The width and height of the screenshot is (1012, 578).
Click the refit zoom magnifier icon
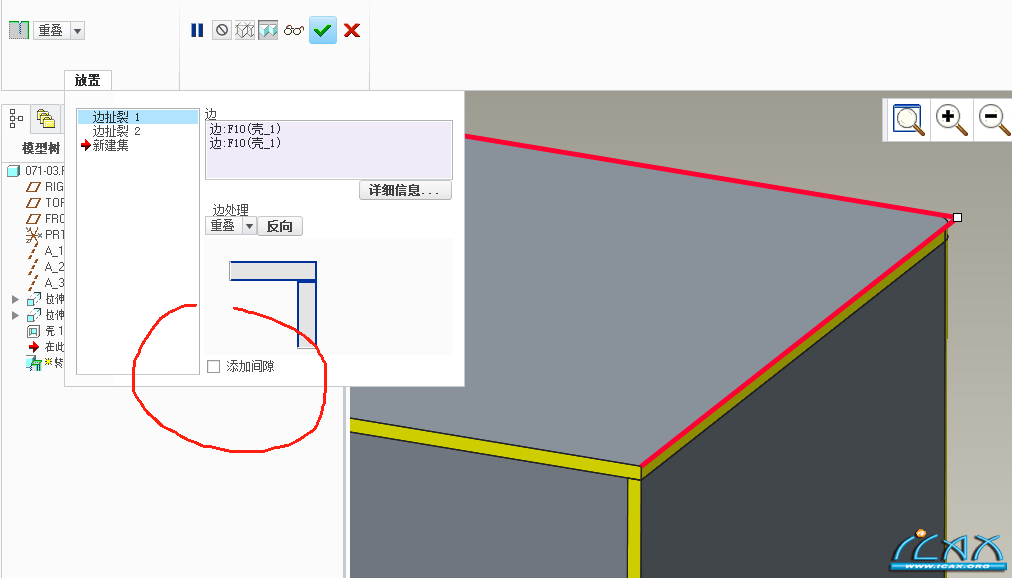coord(907,119)
